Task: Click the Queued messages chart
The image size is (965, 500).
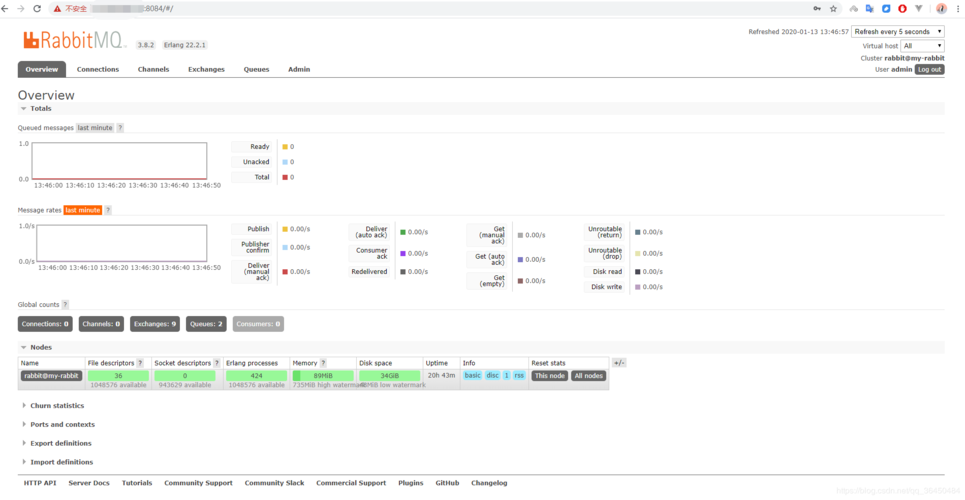Action: coord(119,161)
